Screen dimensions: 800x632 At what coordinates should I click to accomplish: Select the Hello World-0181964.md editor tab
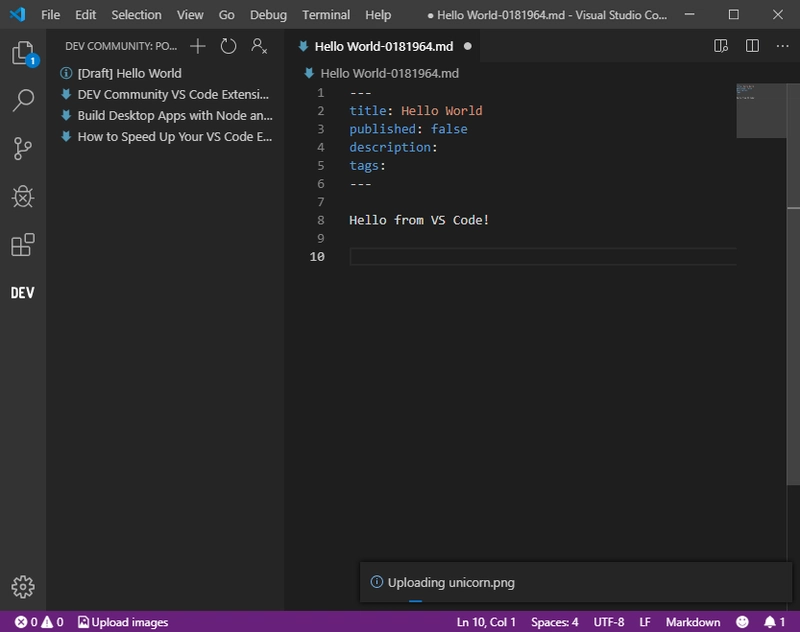coord(382,46)
